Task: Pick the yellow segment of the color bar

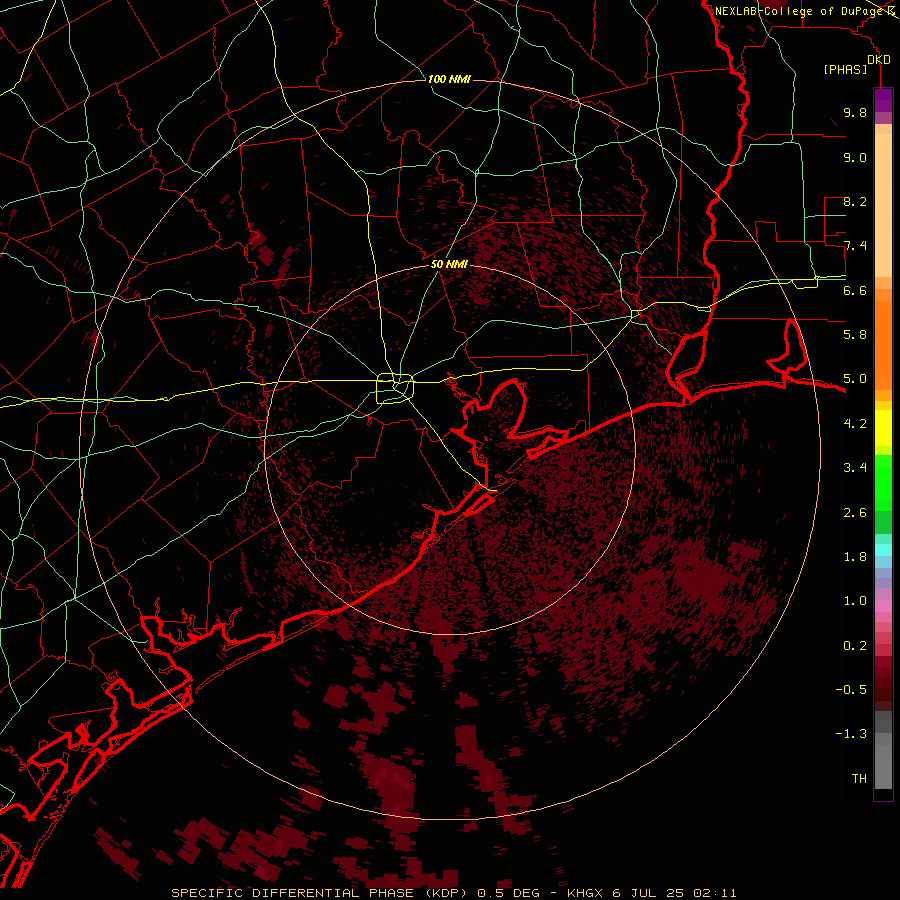Action: pyautogui.click(x=883, y=428)
